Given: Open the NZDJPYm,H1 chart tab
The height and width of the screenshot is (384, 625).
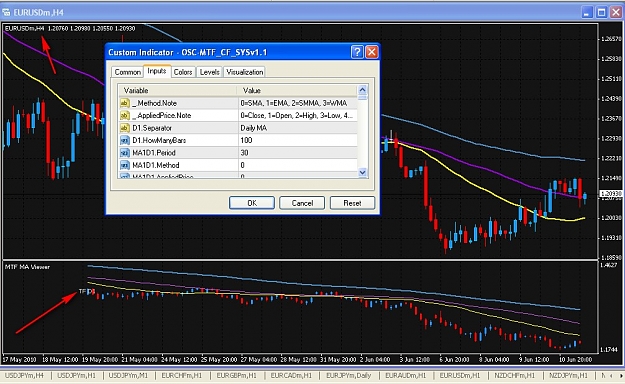Looking at the screenshot, I should (x=568, y=376).
